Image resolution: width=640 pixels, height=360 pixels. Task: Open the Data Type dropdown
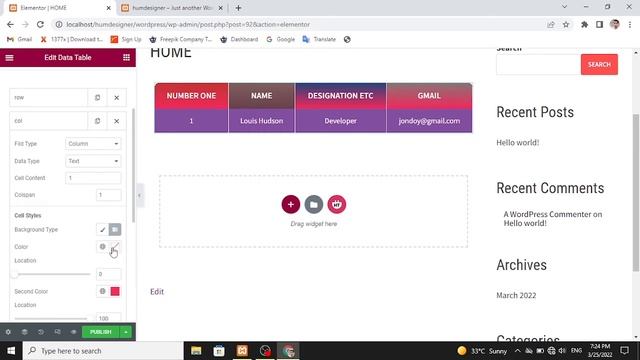(x=93, y=161)
